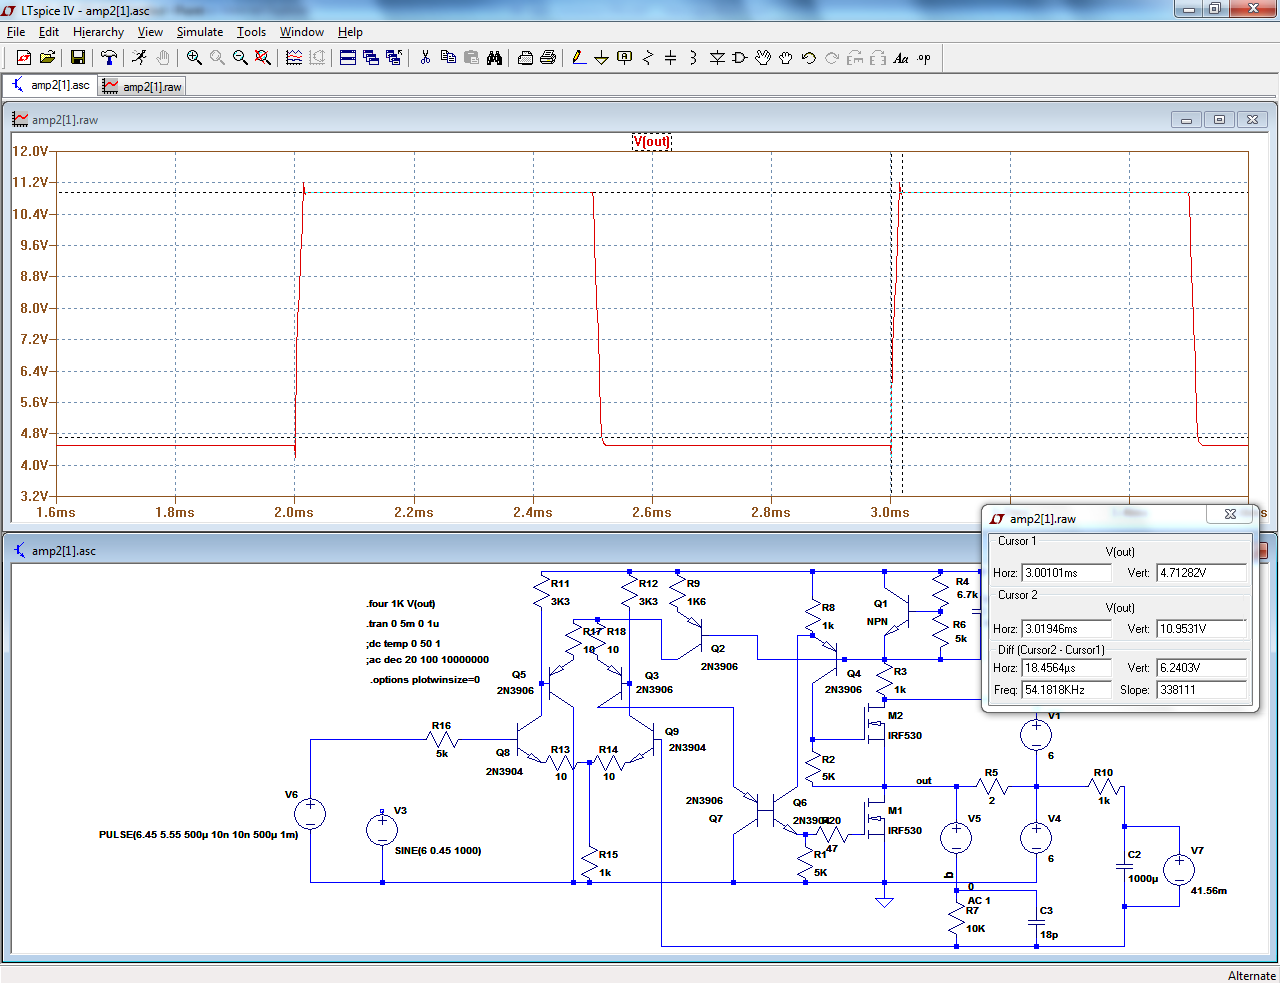Switch to the amp2[1].asc tab
This screenshot has width=1280, height=984.
(50, 85)
